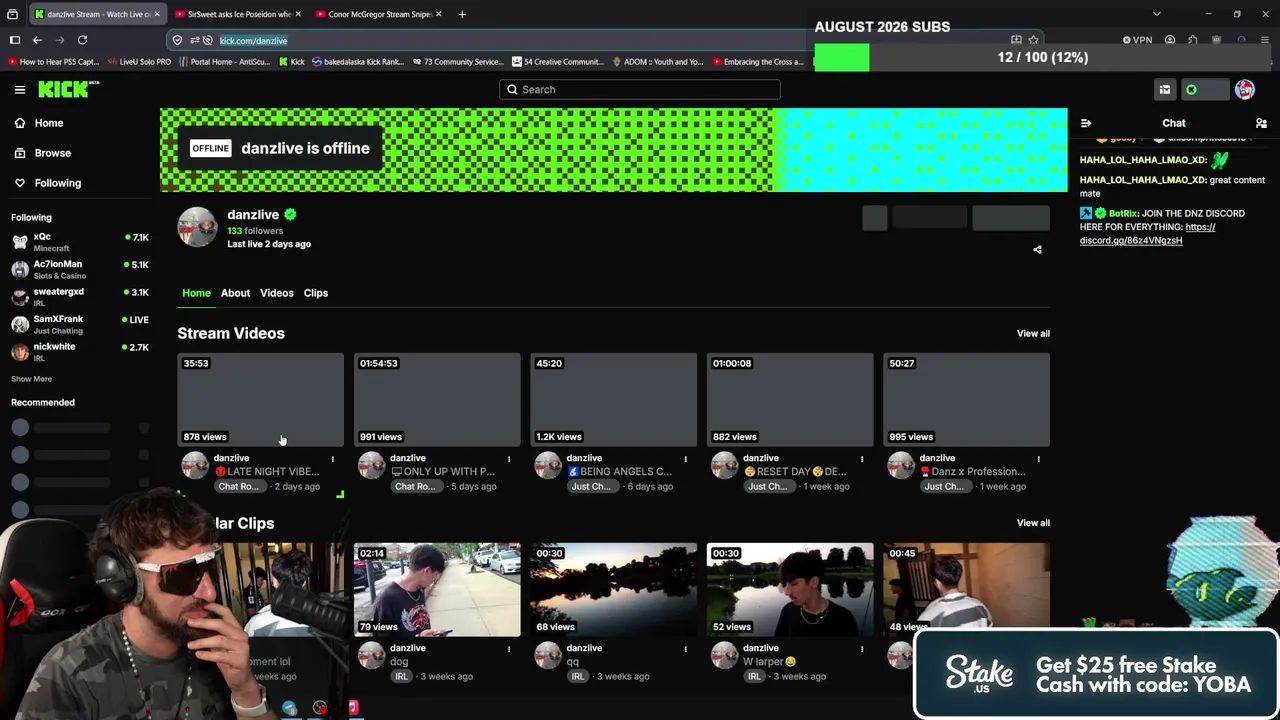This screenshot has width=1280, height=720.
Task: Open options menu for BEING ANGELS video
Action: 686,459
